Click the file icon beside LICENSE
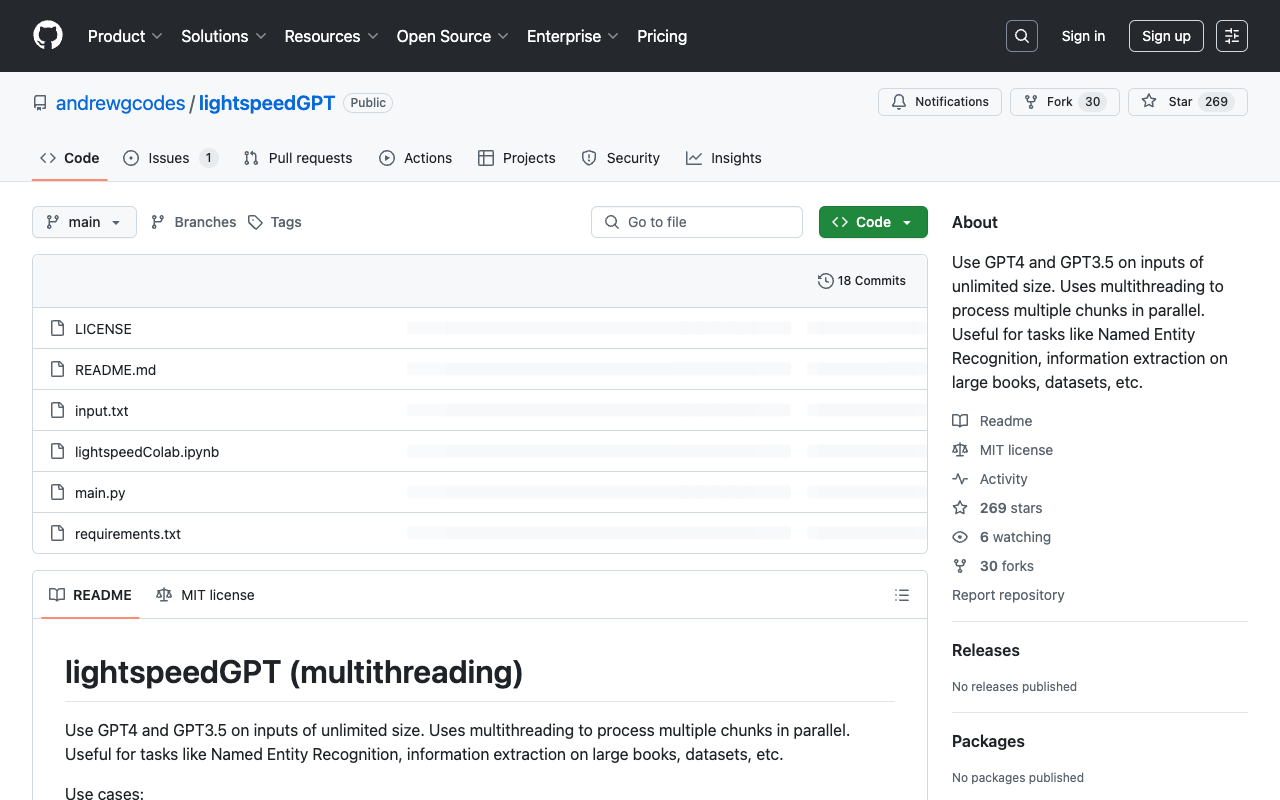Screen dimensions: 1280x800 pyautogui.click(x=58, y=329)
